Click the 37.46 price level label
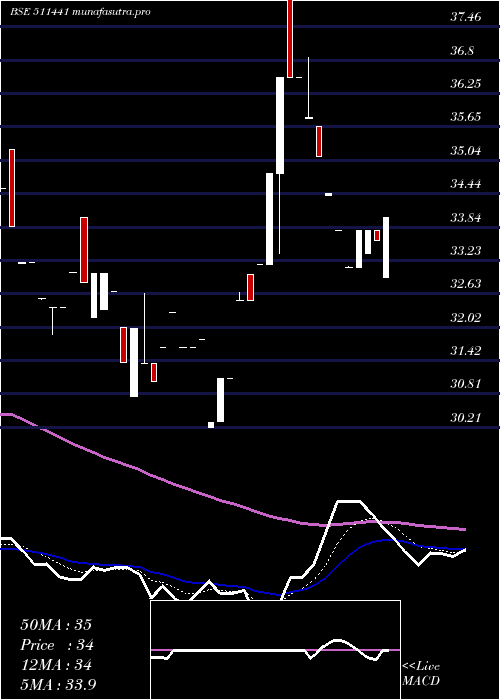 click(466, 17)
